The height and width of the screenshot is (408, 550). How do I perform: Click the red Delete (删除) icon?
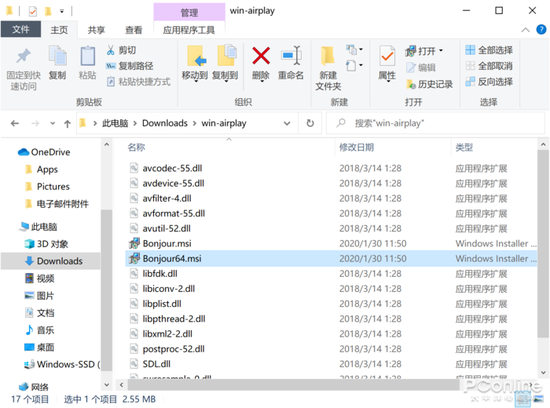(x=261, y=56)
